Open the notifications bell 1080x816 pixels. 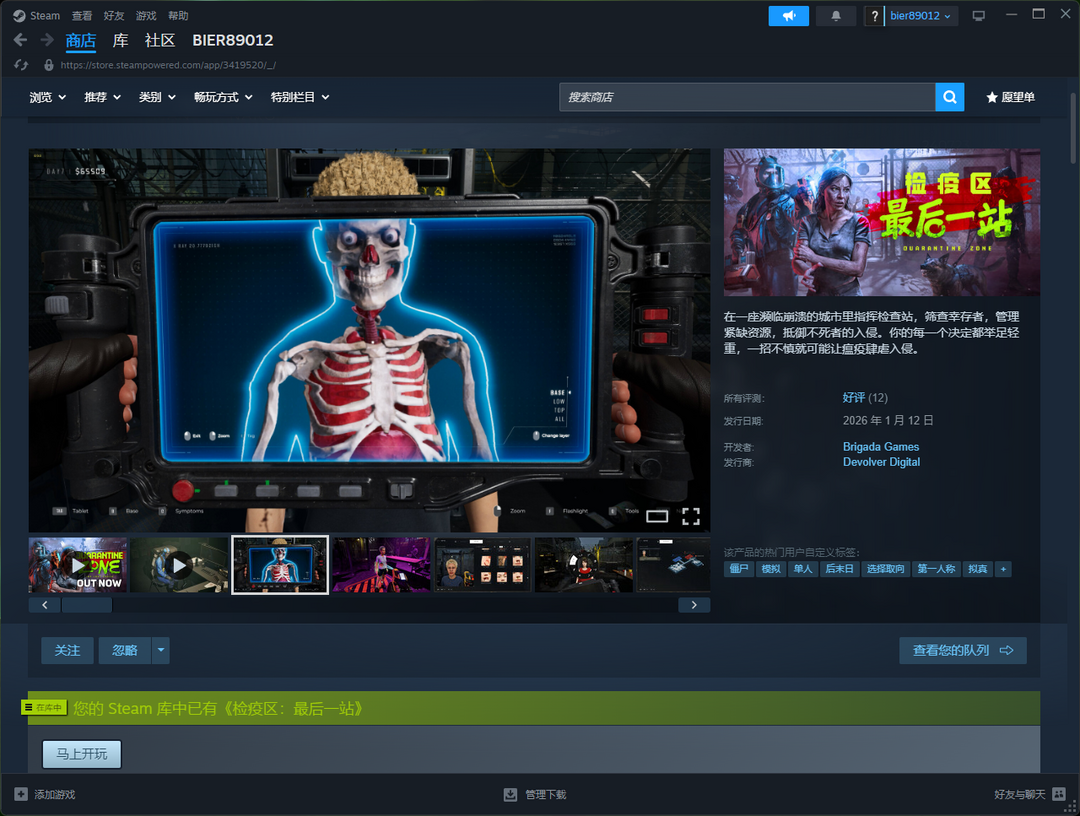pos(836,16)
